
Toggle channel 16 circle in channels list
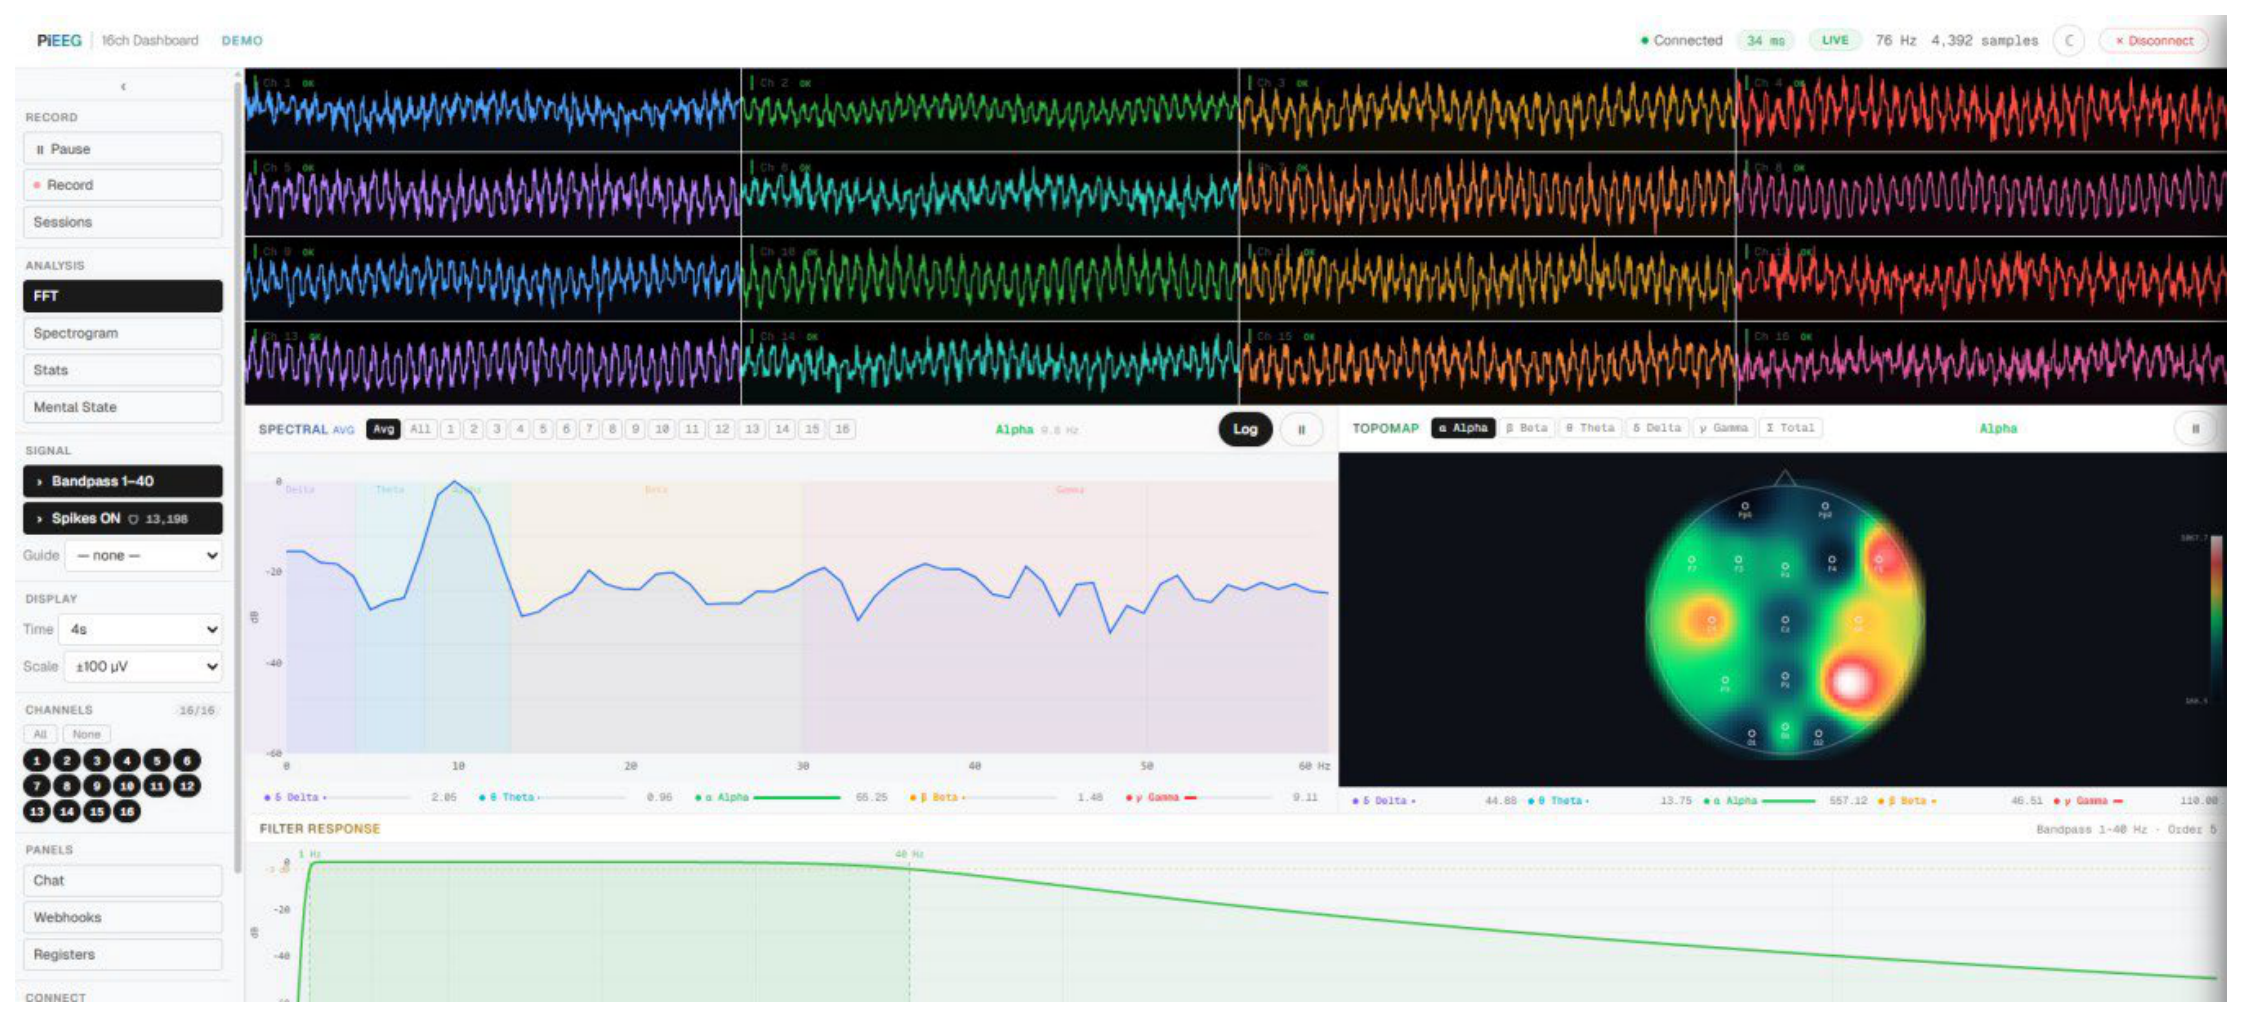pyautogui.click(x=127, y=811)
